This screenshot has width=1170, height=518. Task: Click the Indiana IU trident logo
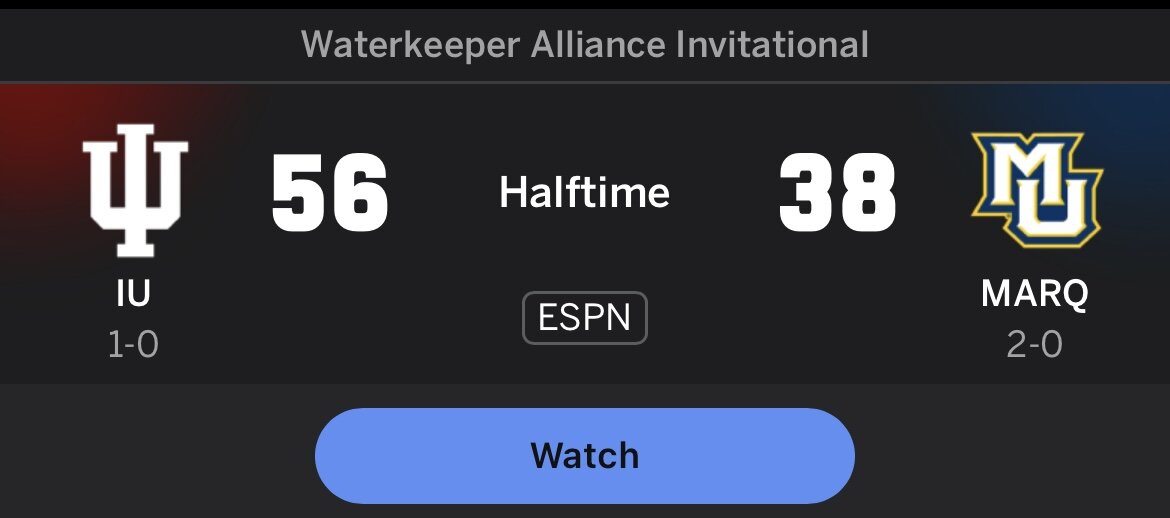[x=134, y=190]
